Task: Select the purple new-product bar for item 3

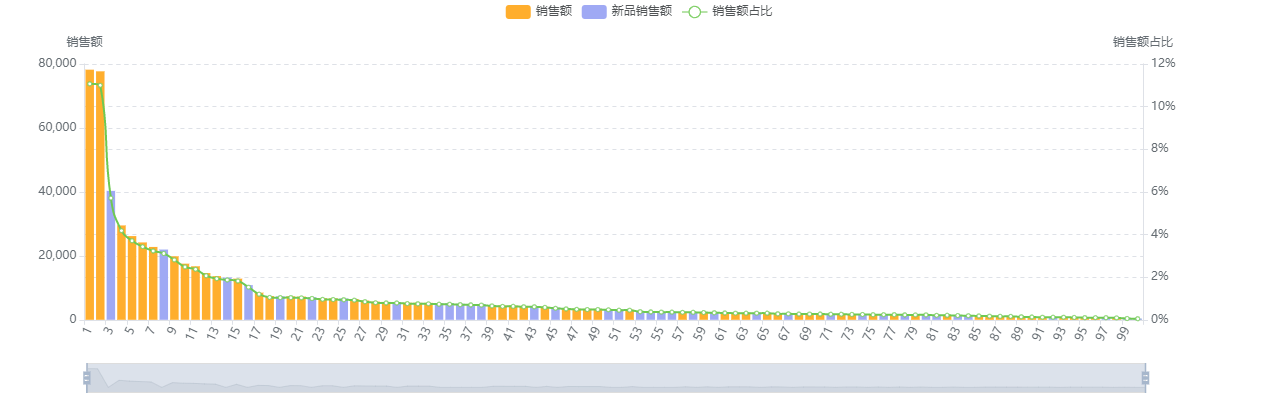Action: 111,255
